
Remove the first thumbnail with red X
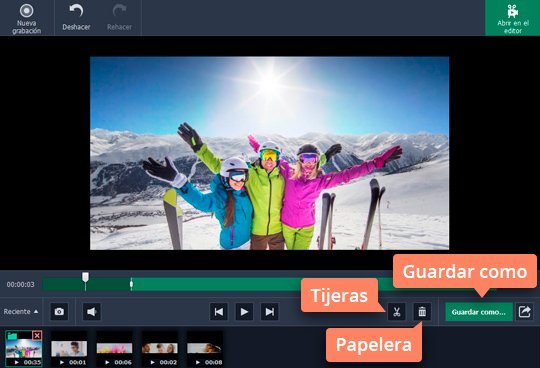click(x=37, y=335)
